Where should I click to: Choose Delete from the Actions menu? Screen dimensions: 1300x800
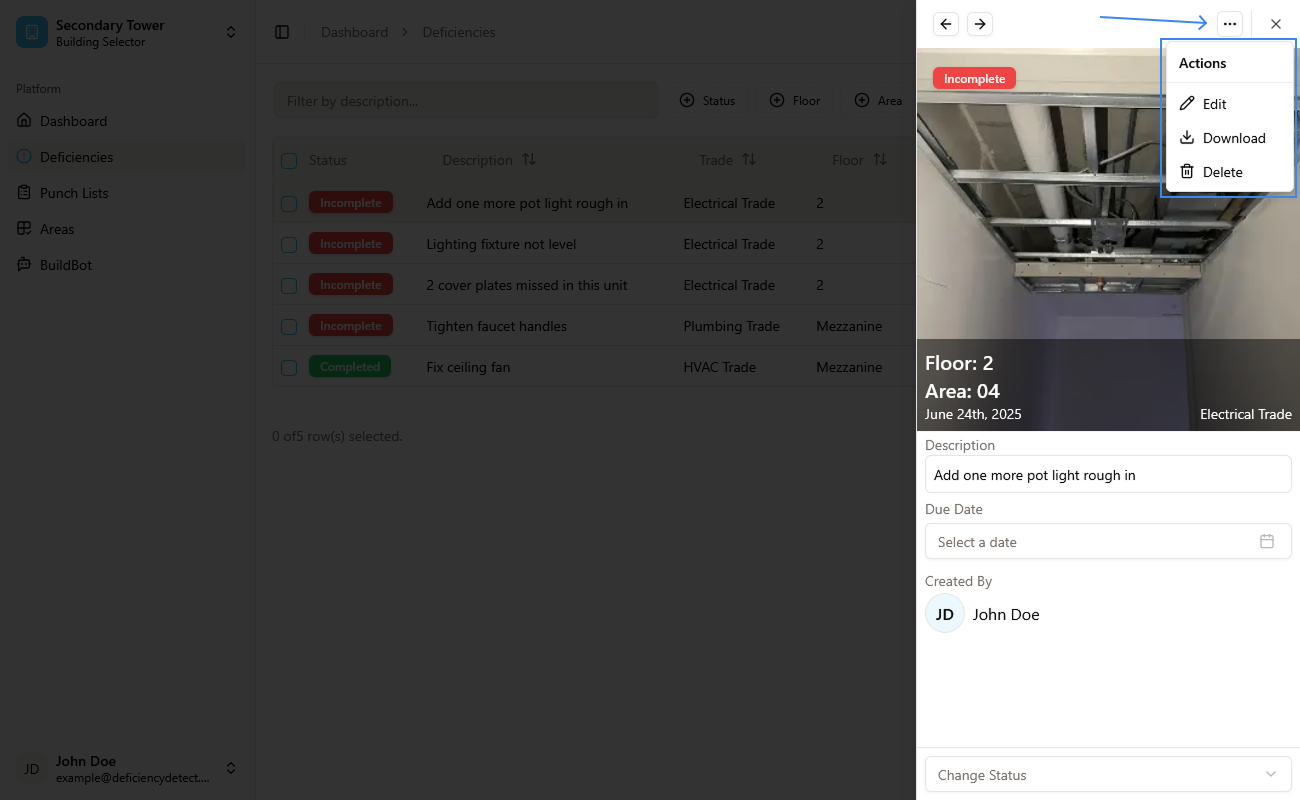(x=1230, y=172)
